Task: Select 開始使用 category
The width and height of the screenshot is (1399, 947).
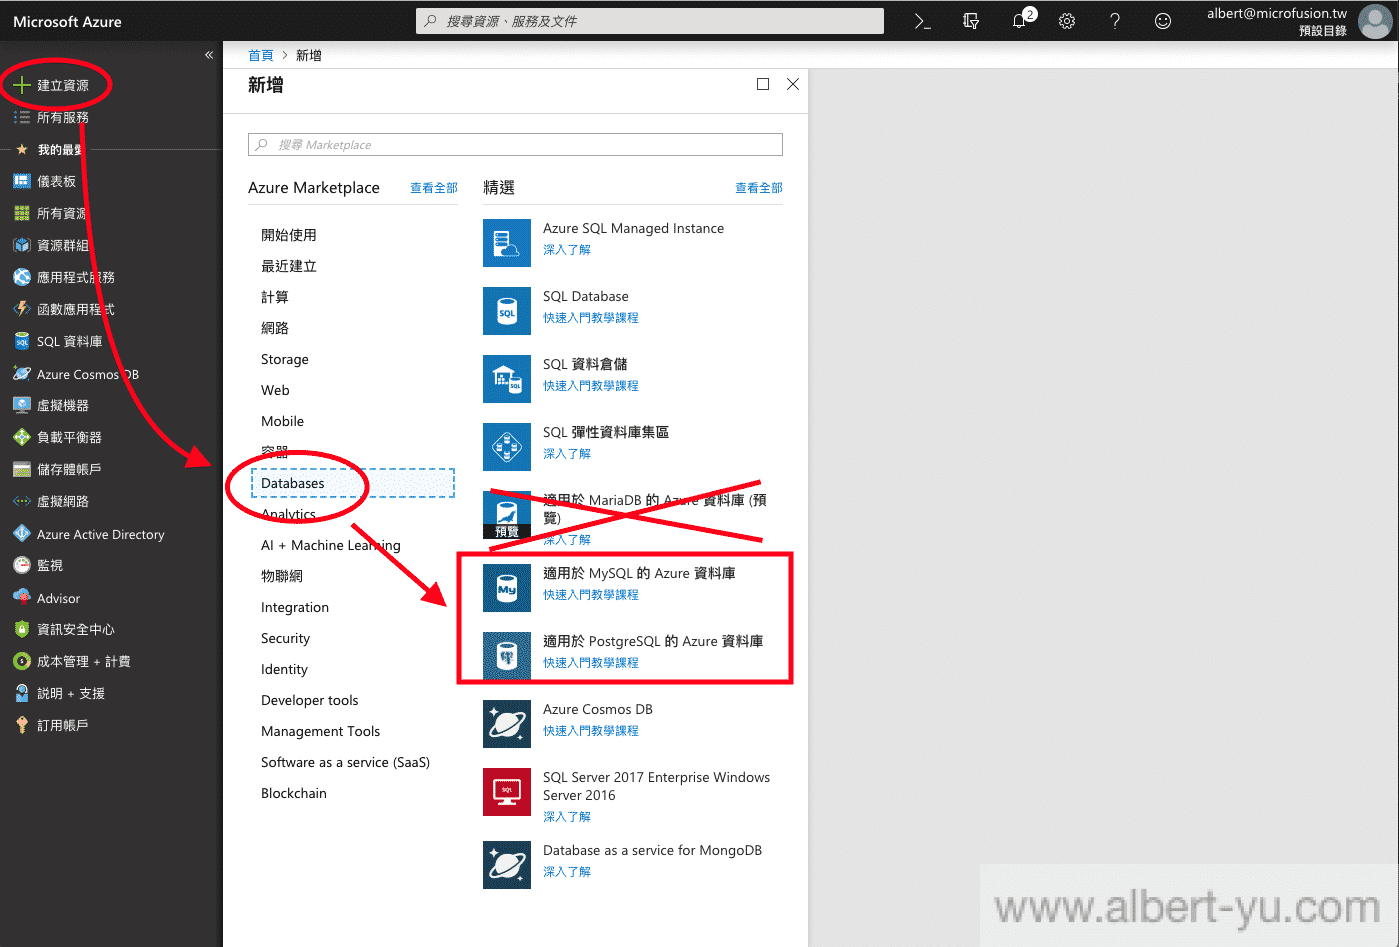Action: click(x=289, y=235)
